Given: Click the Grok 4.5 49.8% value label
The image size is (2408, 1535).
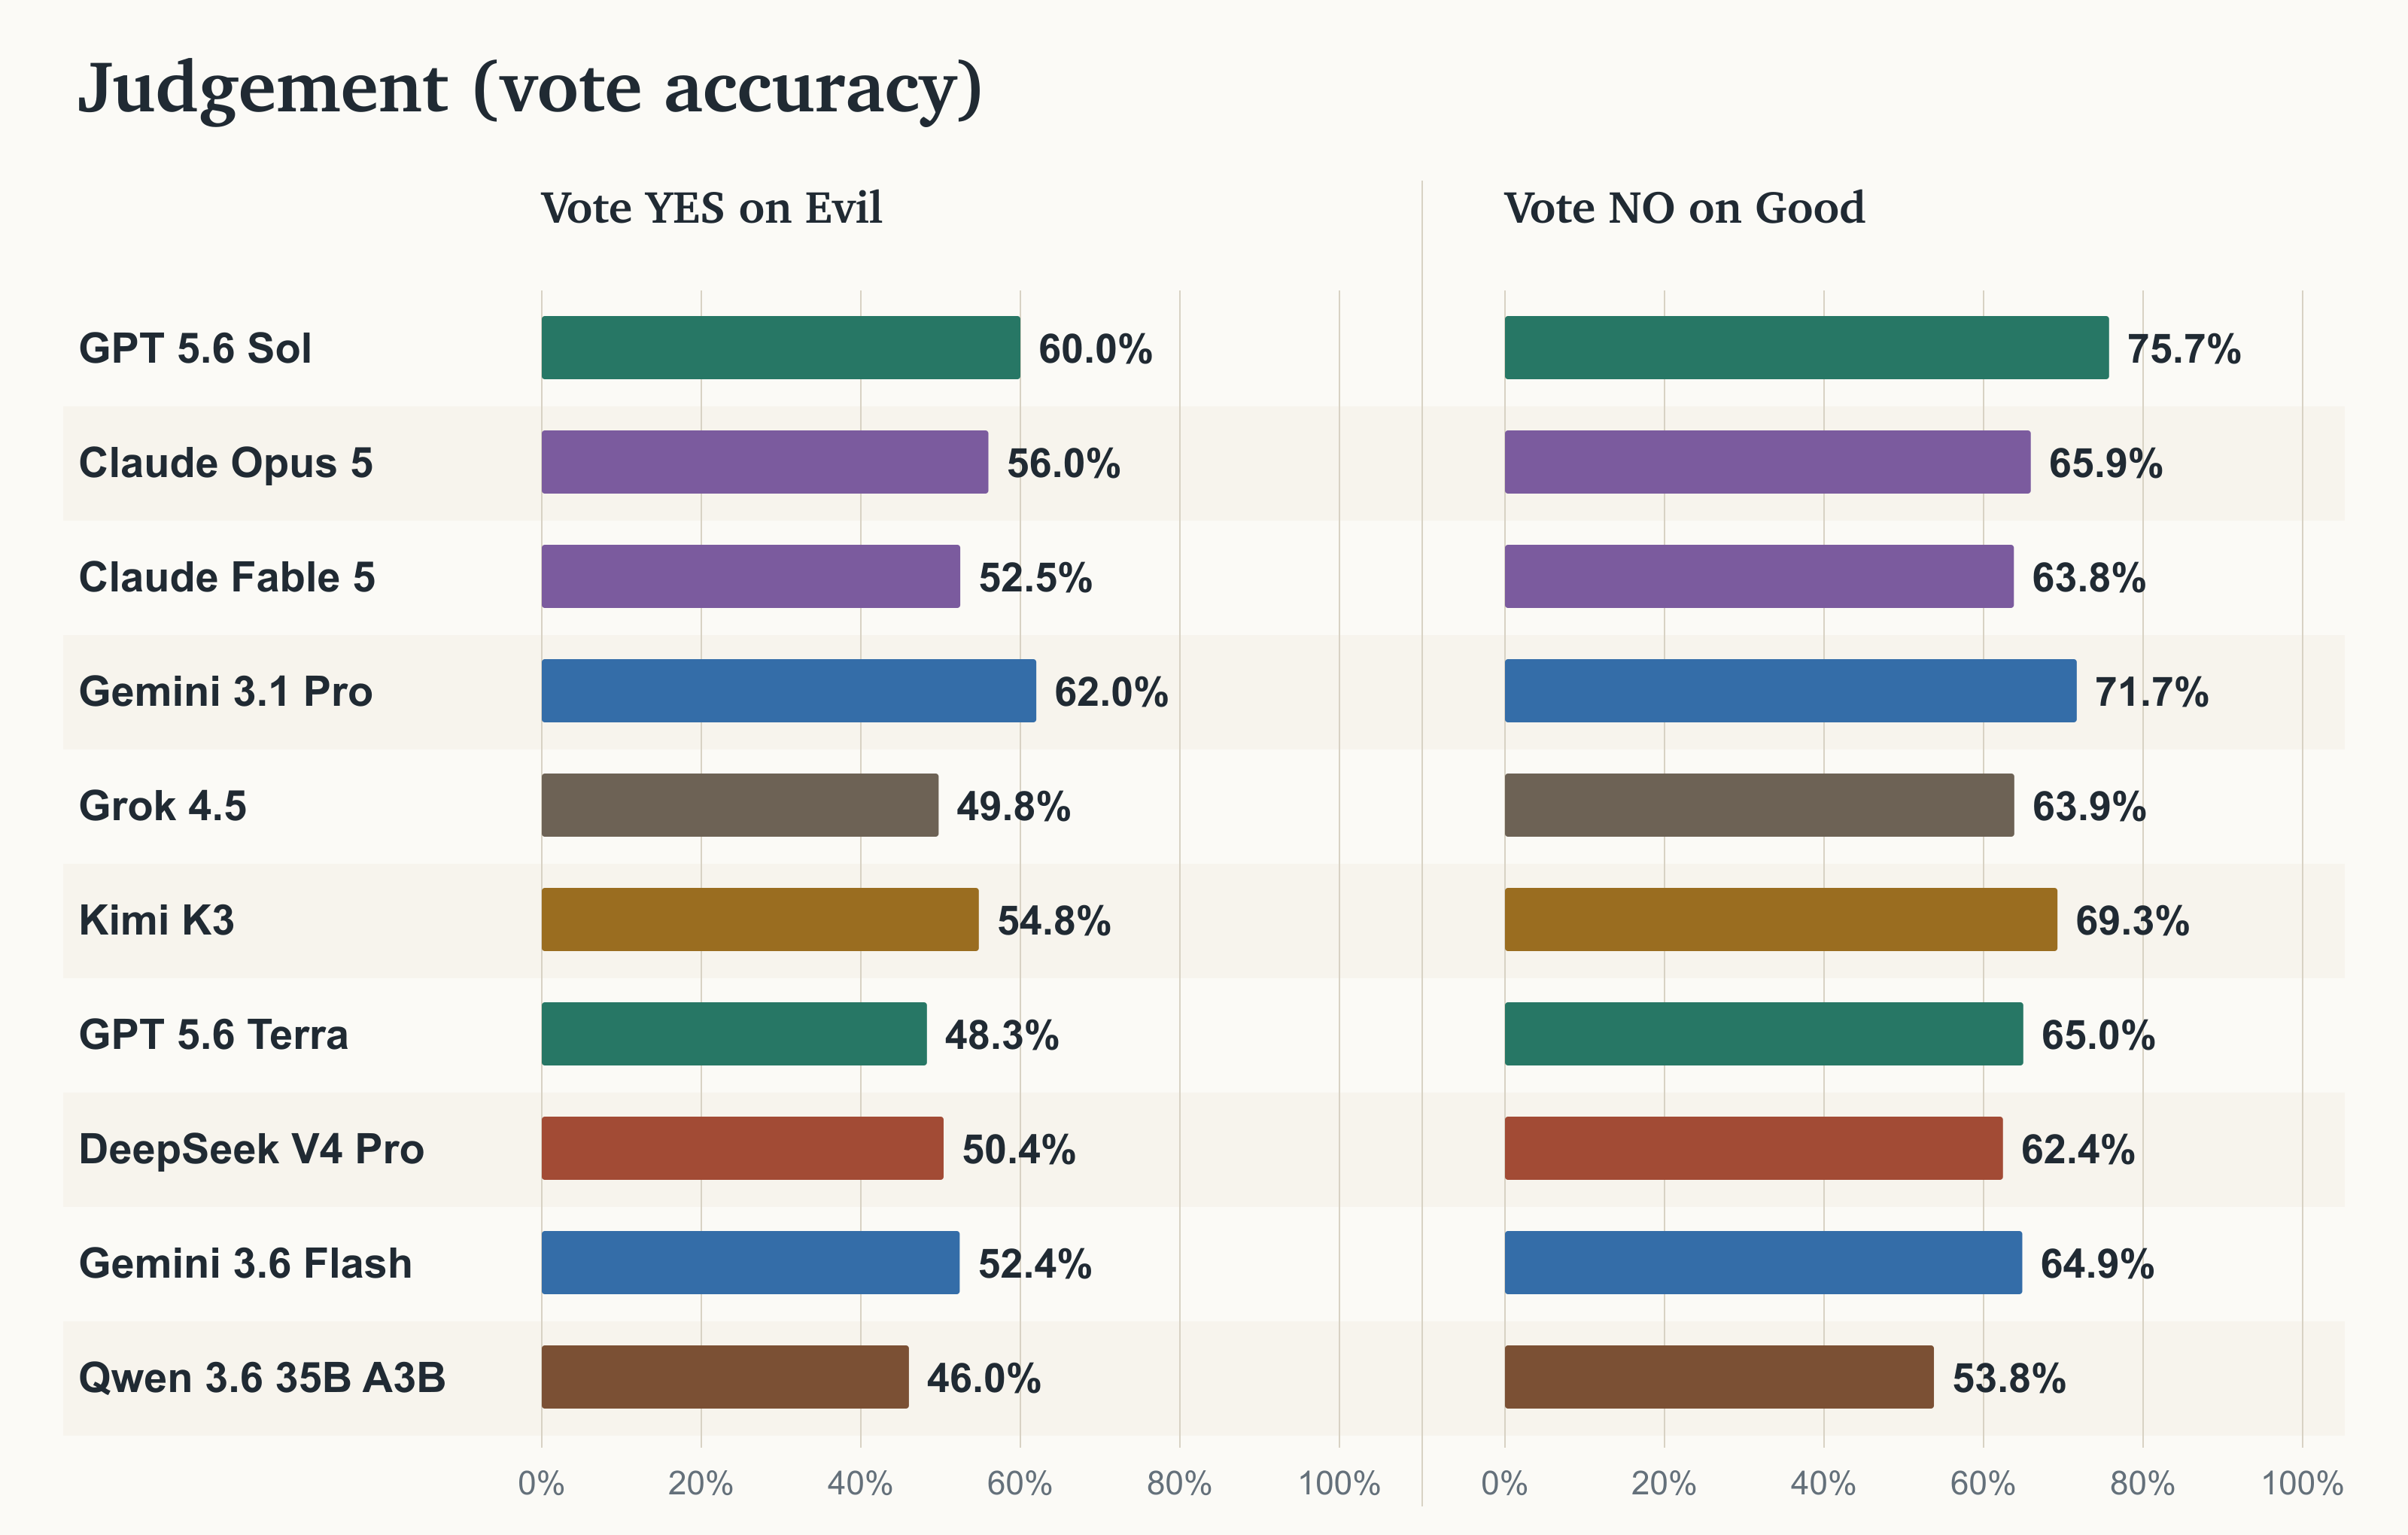Looking at the screenshot, I should [x=1013, y=806].
